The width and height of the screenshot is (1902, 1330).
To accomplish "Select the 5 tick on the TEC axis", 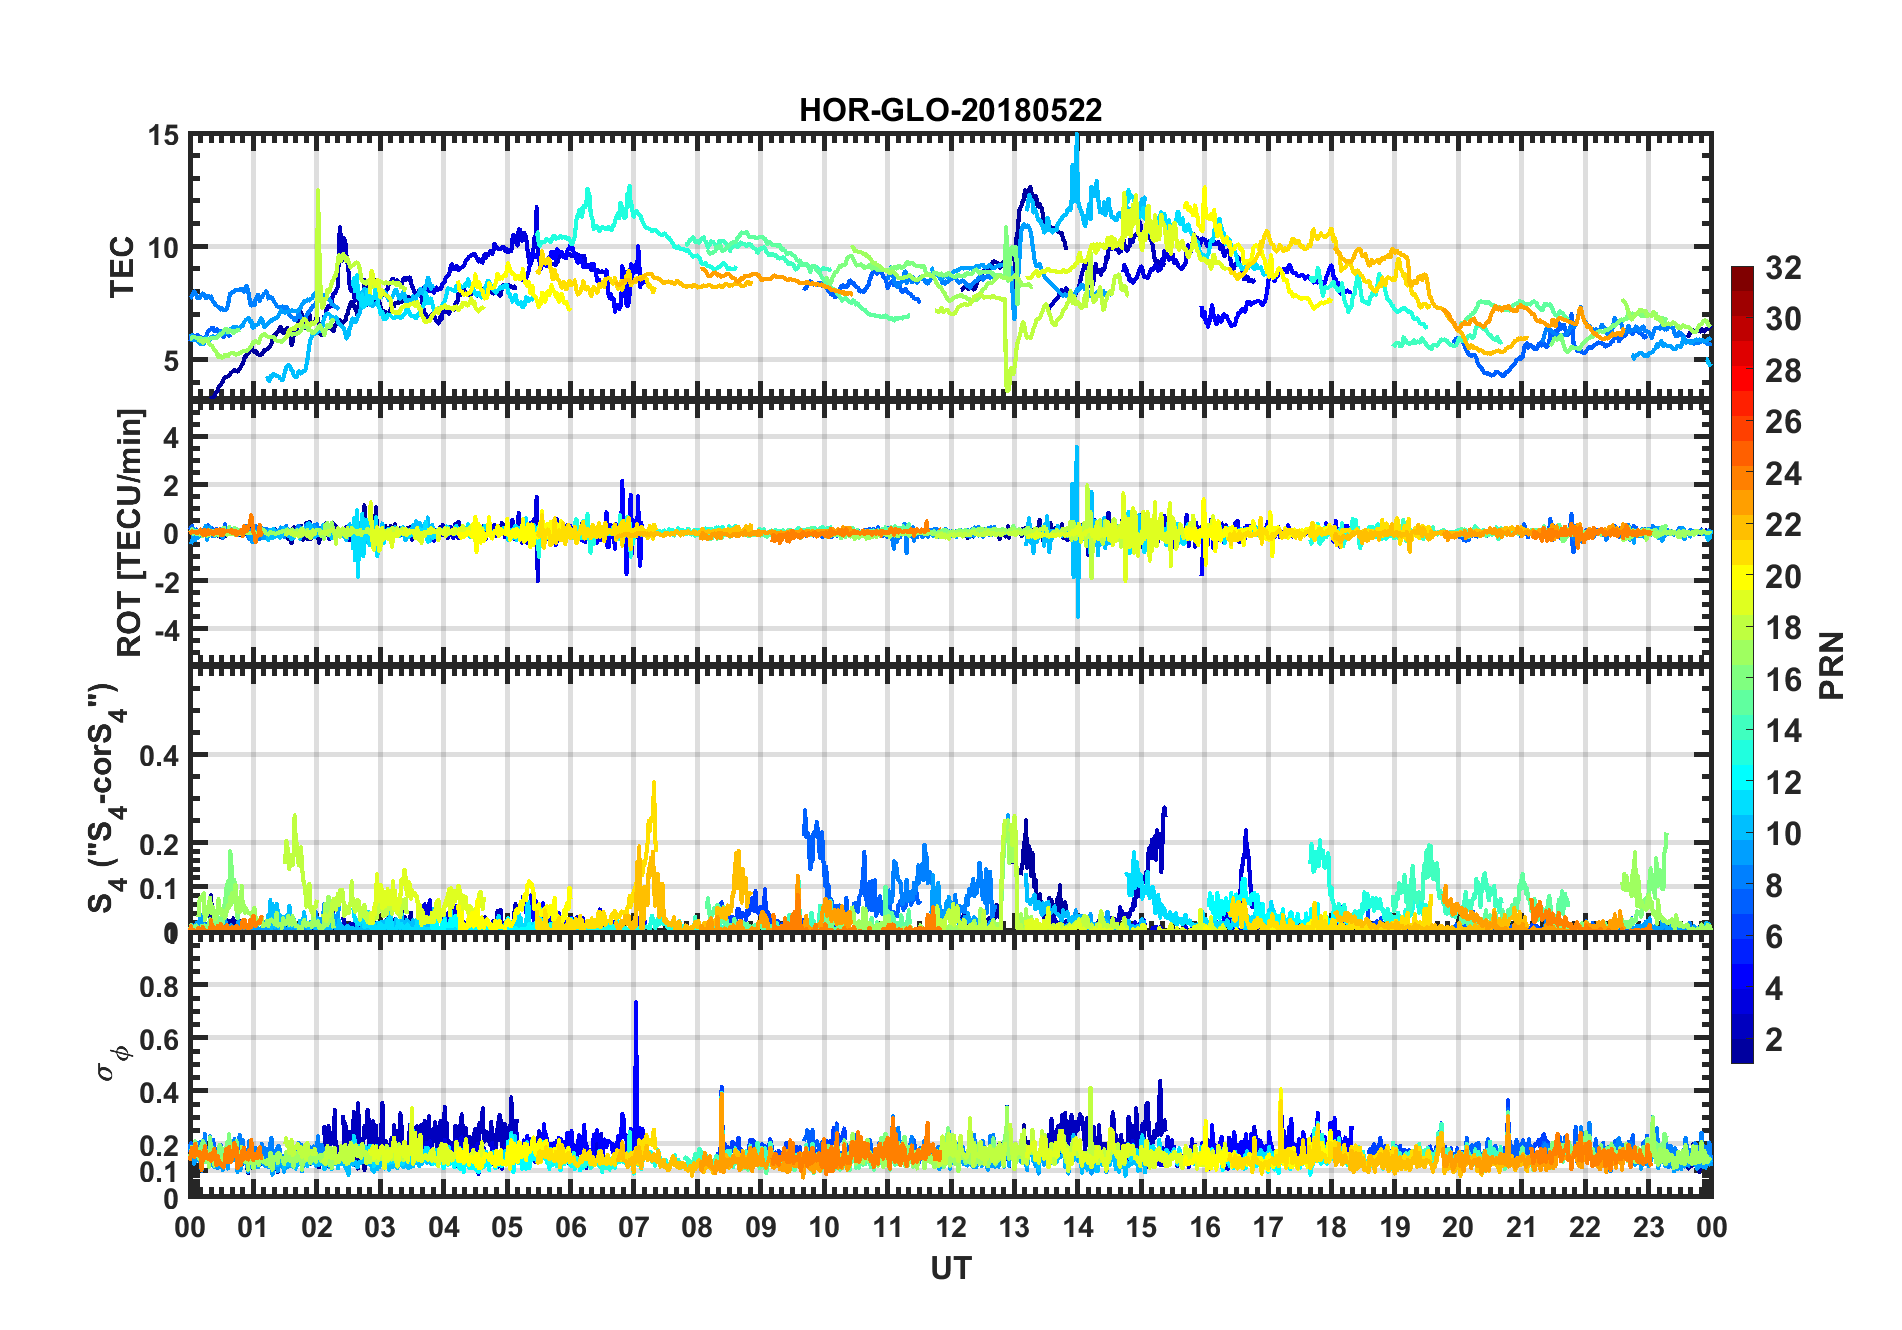I will point(172,360).
